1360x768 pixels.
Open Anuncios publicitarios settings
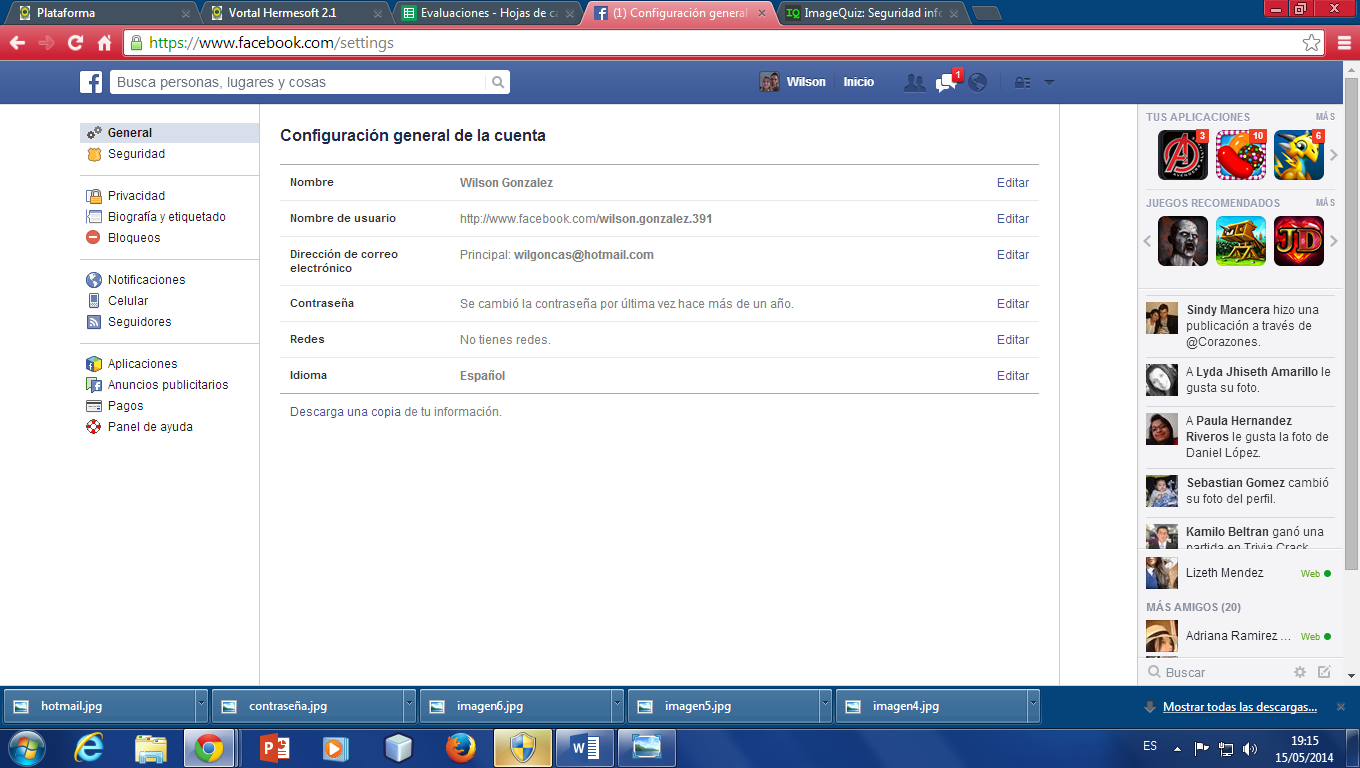(x=169, y=385)
